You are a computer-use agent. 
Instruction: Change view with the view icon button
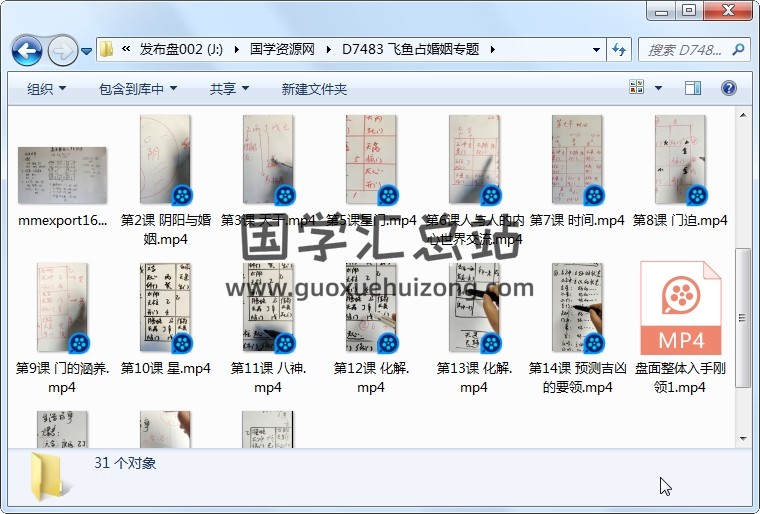[x=636, y=87]
